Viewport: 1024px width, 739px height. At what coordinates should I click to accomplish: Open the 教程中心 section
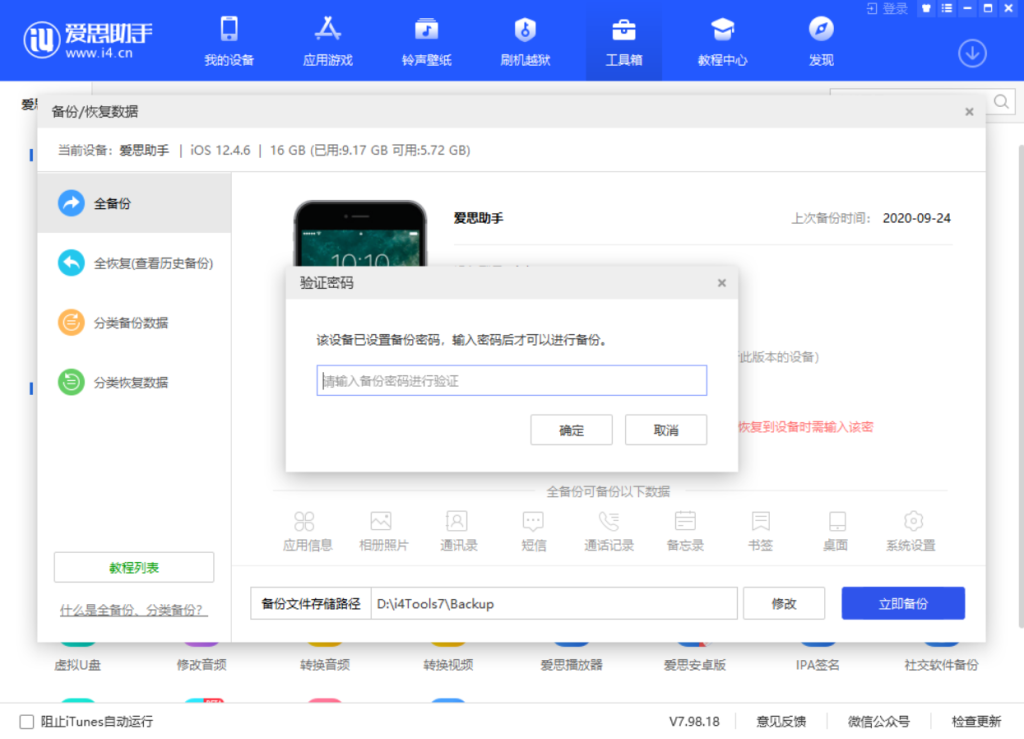[722, 41]
